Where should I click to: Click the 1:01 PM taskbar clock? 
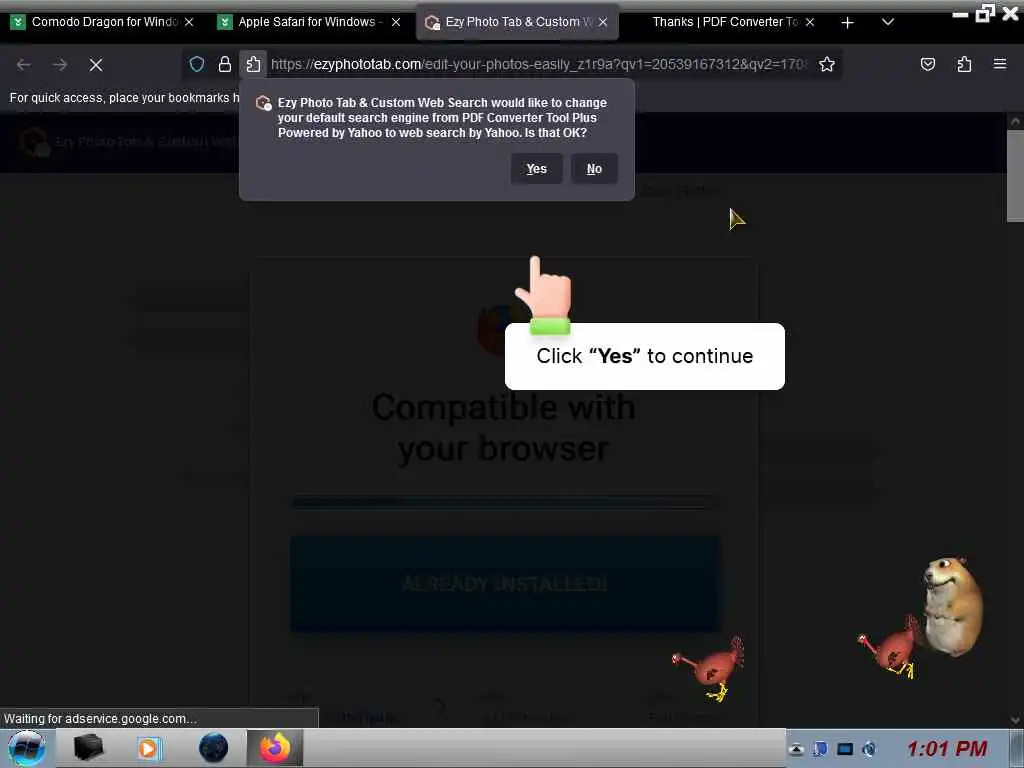tap(947, 749)
